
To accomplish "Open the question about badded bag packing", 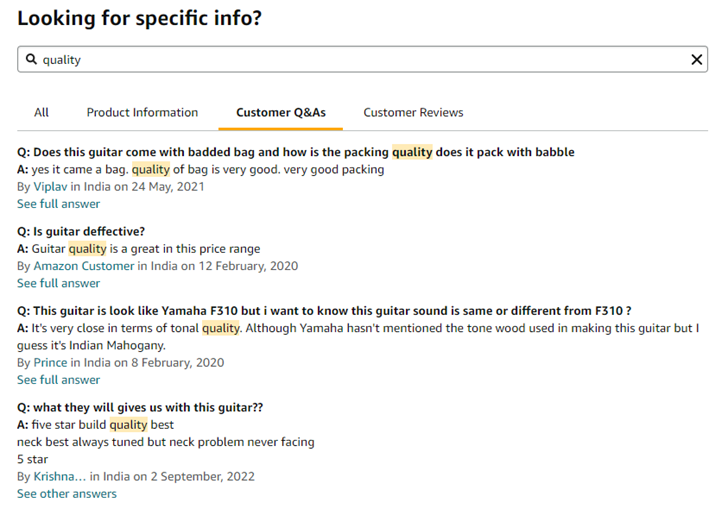I will click(x=296, y=152).
